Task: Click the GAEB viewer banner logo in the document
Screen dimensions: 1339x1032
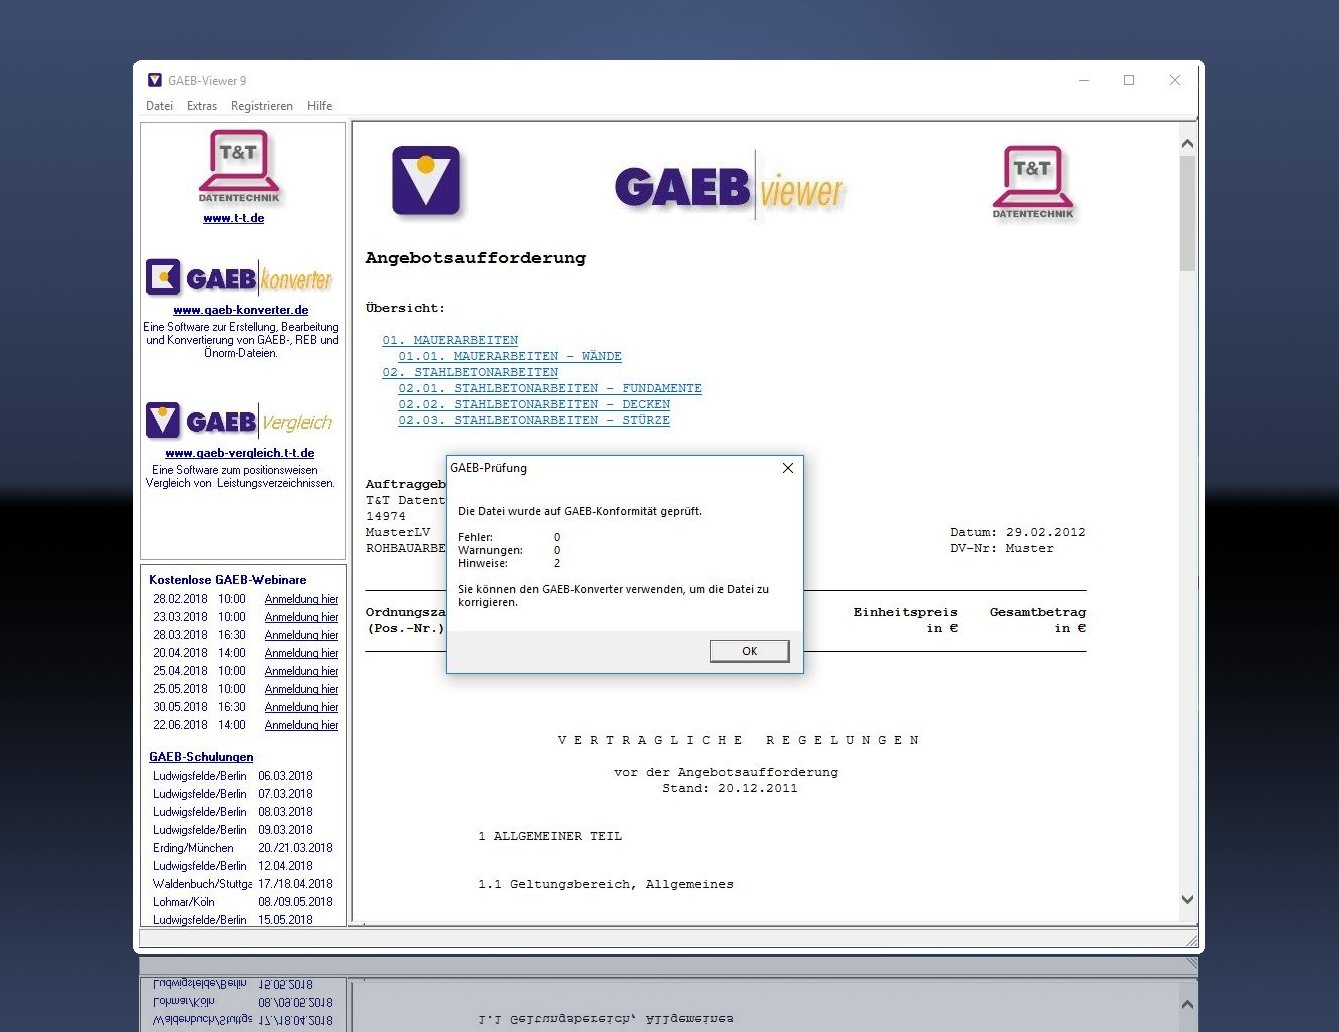Action: click(x=729, y=186)
